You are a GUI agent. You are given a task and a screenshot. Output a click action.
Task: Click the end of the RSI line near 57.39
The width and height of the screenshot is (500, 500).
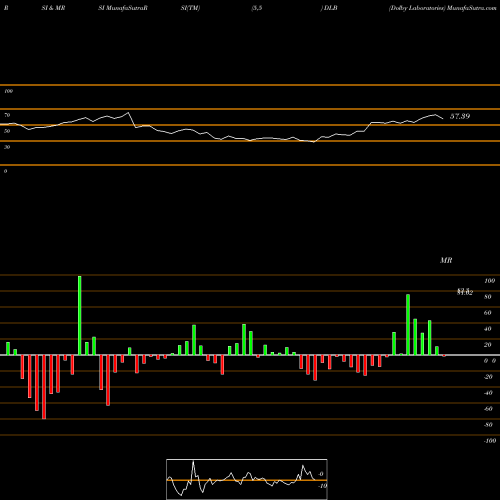(443, 118)
